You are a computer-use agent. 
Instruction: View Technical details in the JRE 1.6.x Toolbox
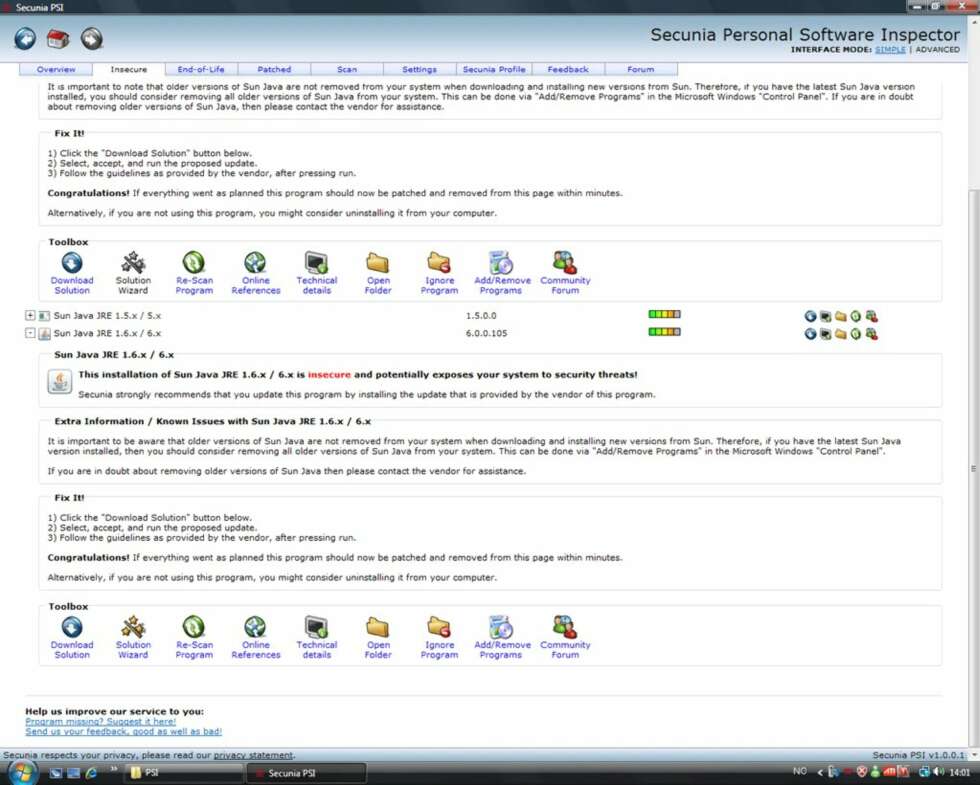tap(317, 638)
